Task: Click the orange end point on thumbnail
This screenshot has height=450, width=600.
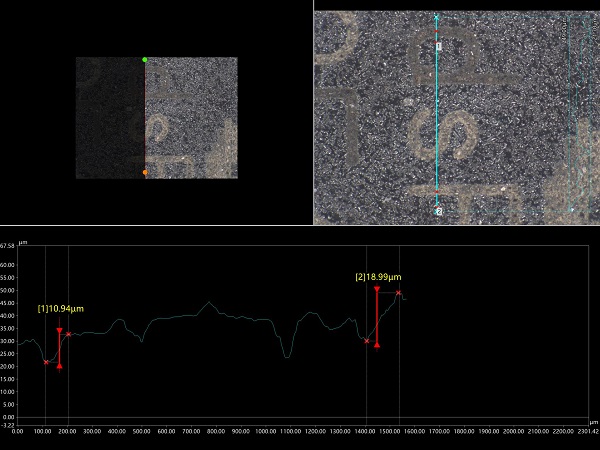Action: [145, 172]
